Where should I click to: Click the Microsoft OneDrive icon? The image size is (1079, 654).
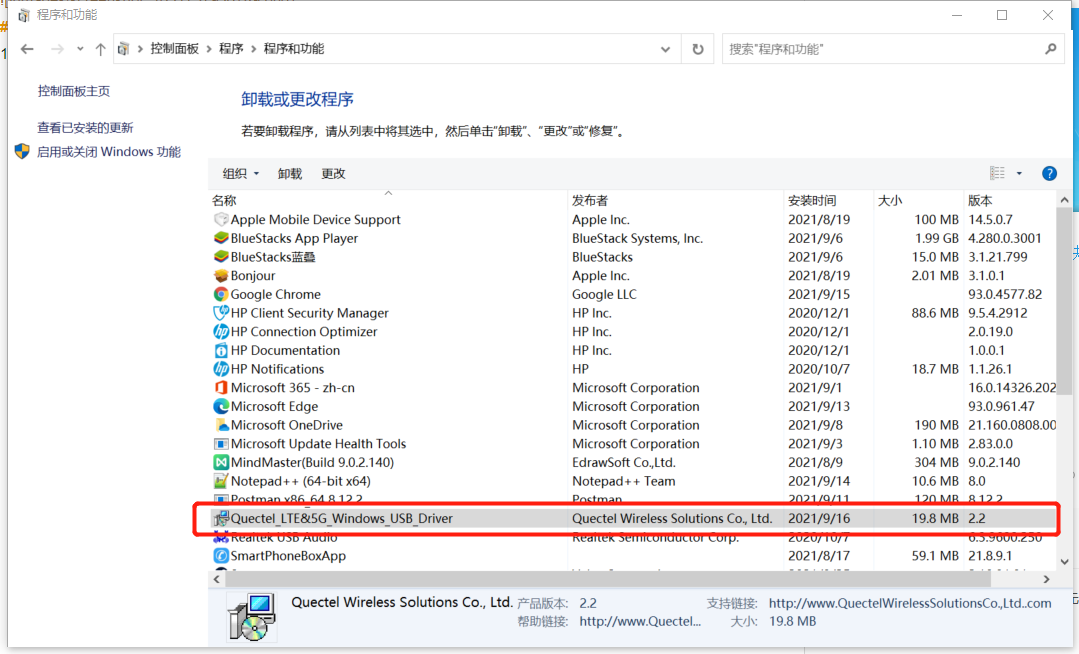[221, 425]
